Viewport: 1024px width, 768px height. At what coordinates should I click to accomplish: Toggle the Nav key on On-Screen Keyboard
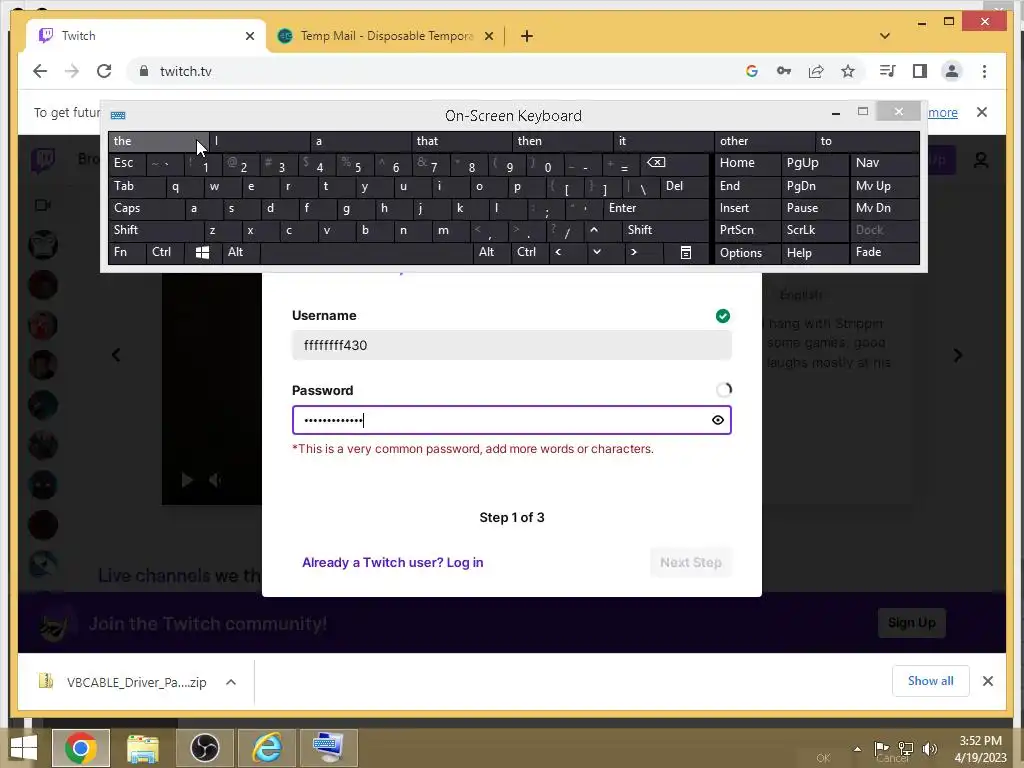point(884,163)
